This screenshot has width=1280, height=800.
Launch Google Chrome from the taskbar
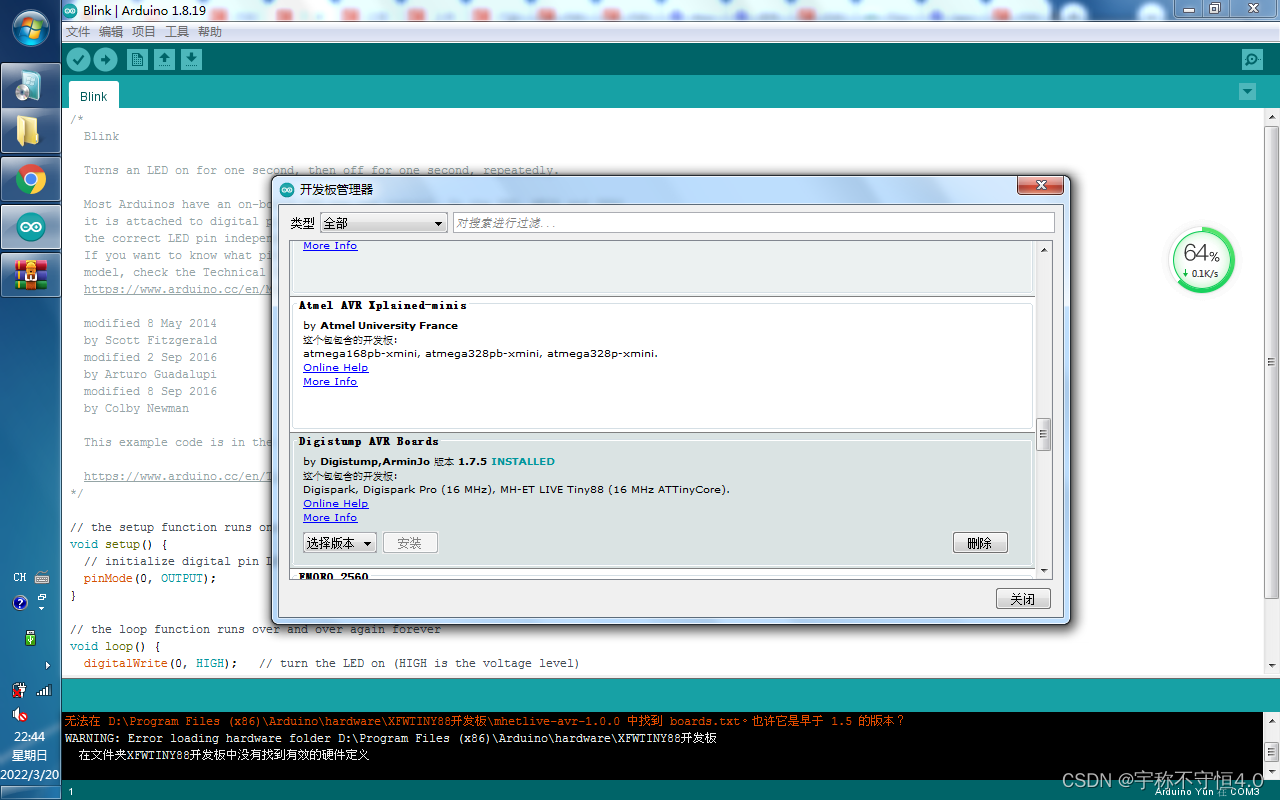click(x=30, y=181)
